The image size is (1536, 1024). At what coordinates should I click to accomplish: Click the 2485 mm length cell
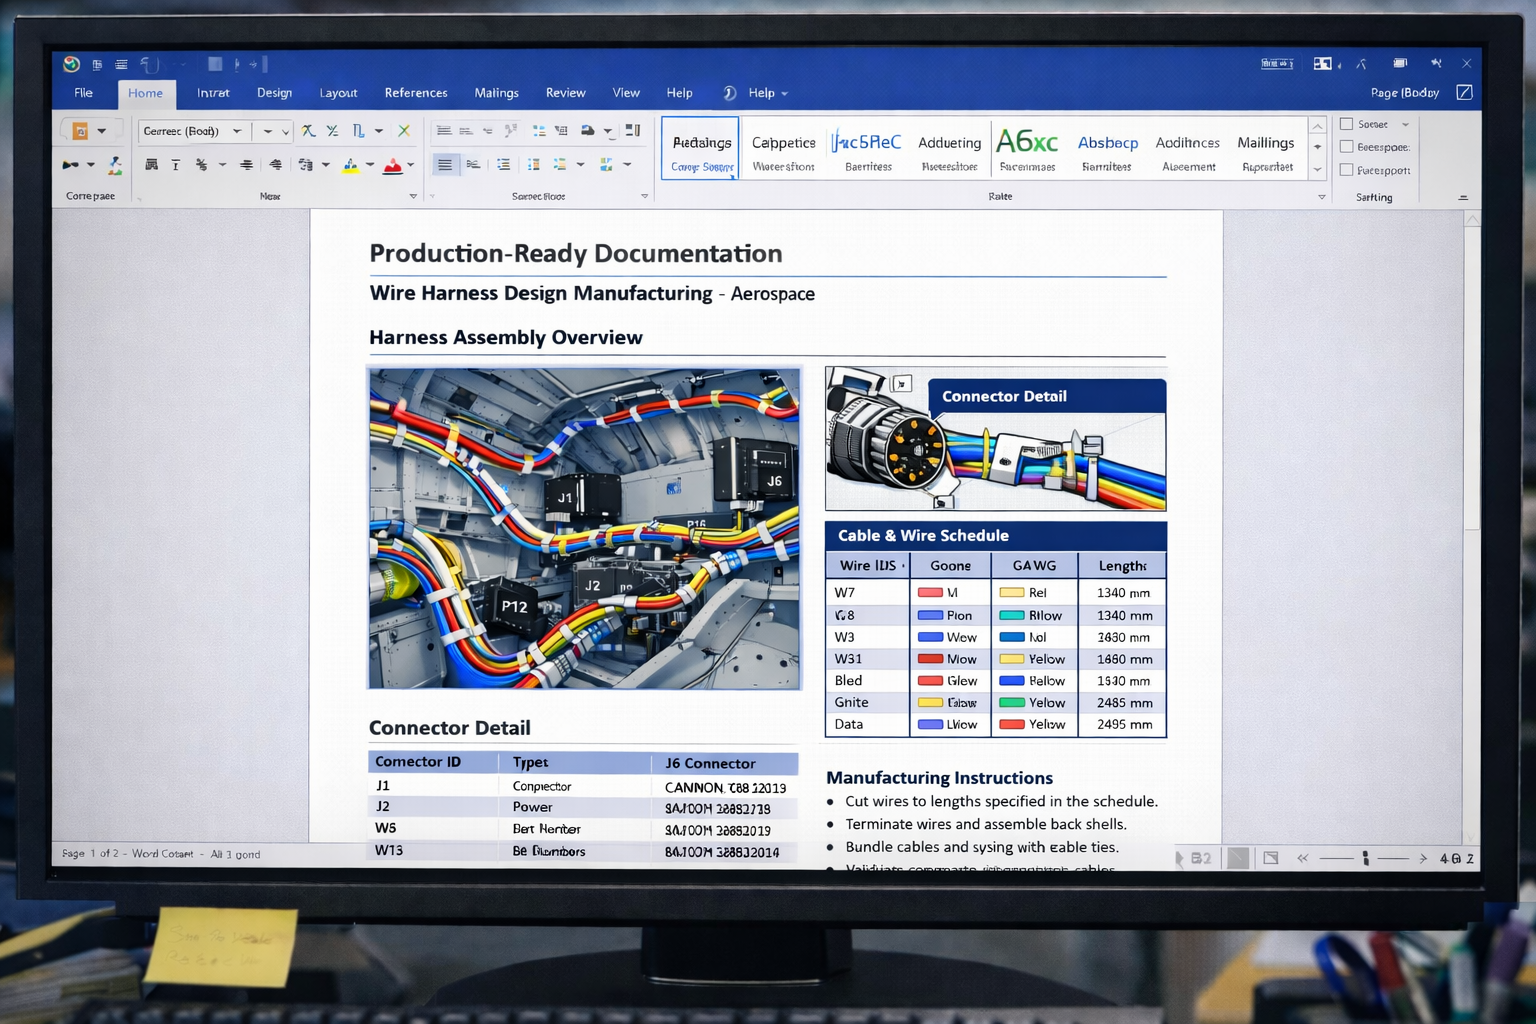coord(1123,703)
